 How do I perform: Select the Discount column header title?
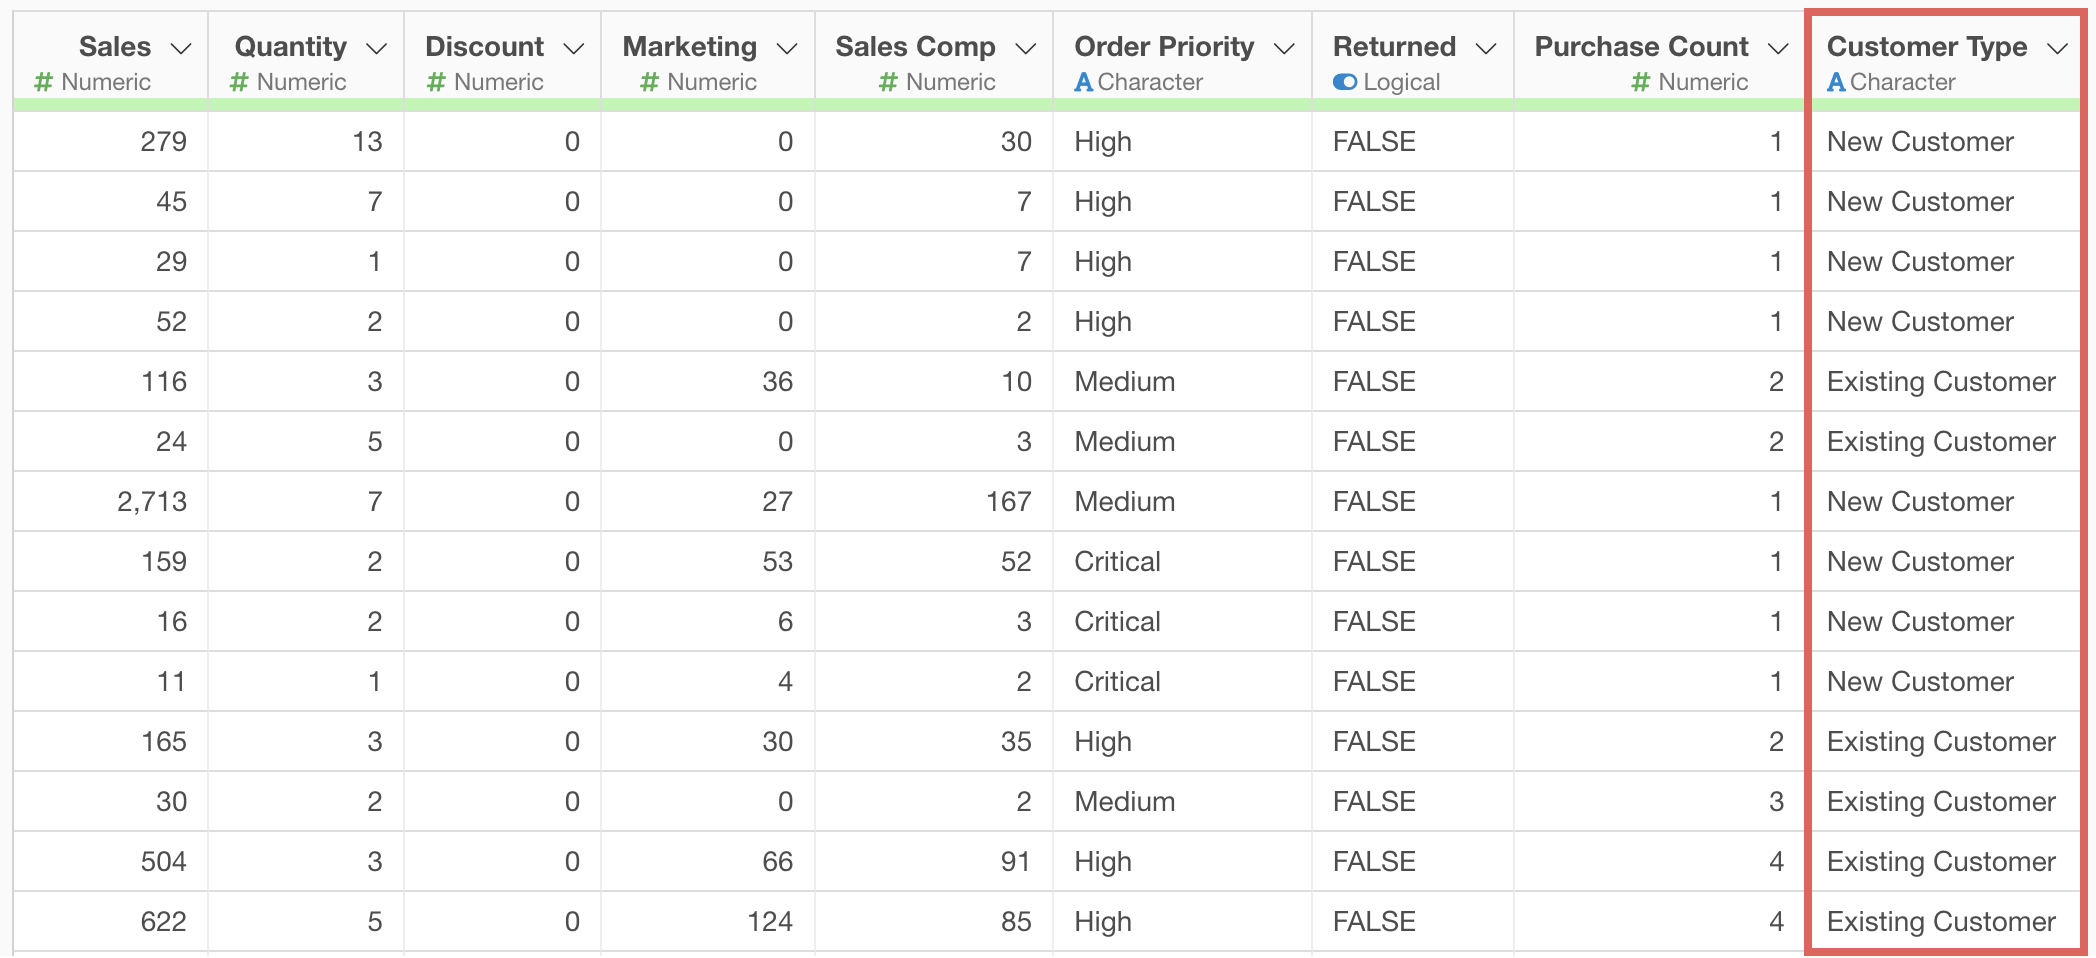485,47
